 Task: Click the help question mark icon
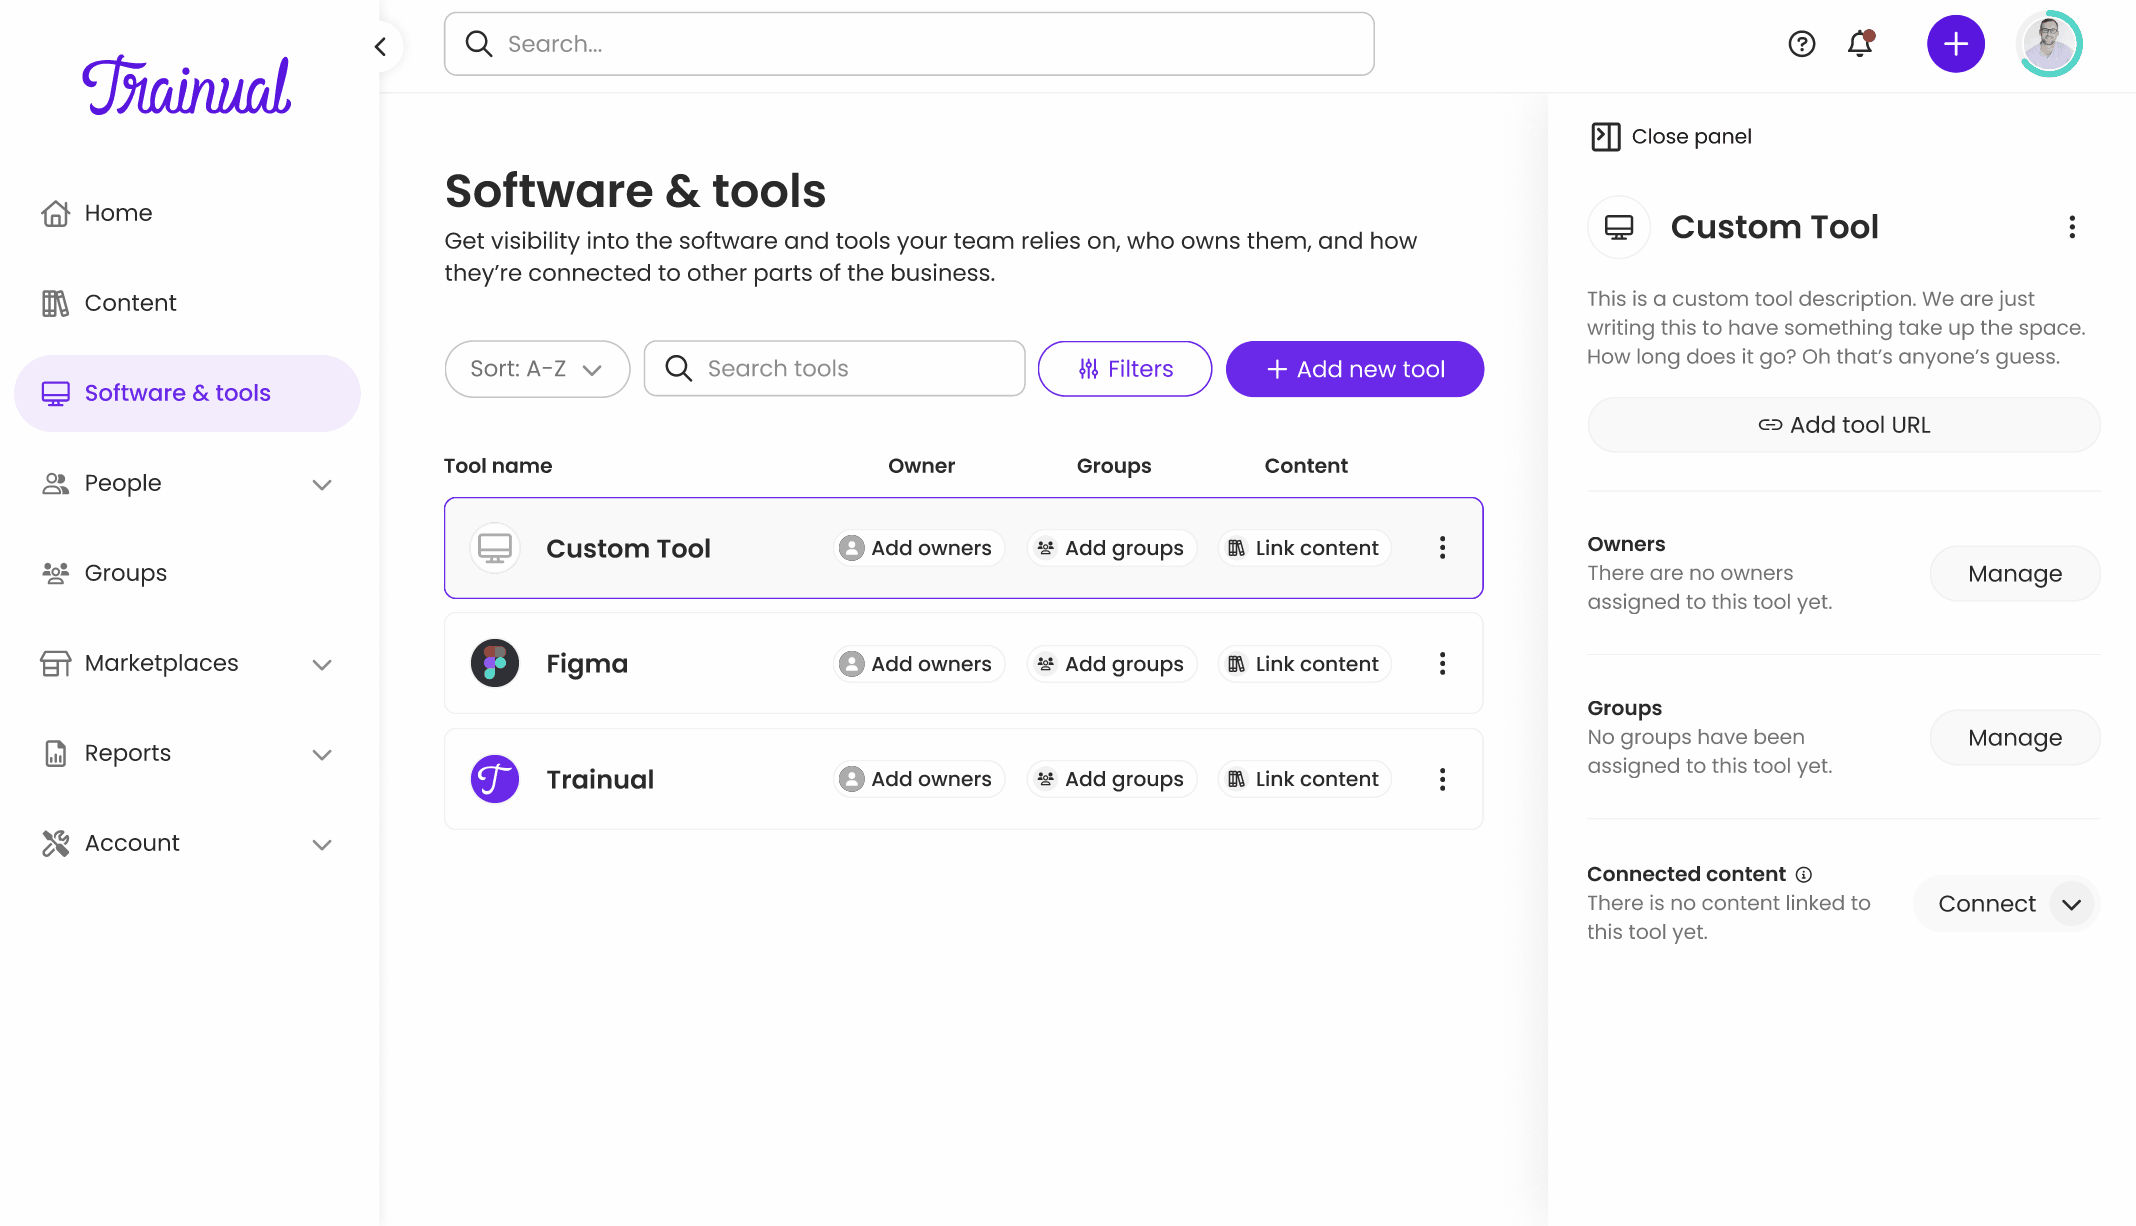click(x=1801, y=44)
